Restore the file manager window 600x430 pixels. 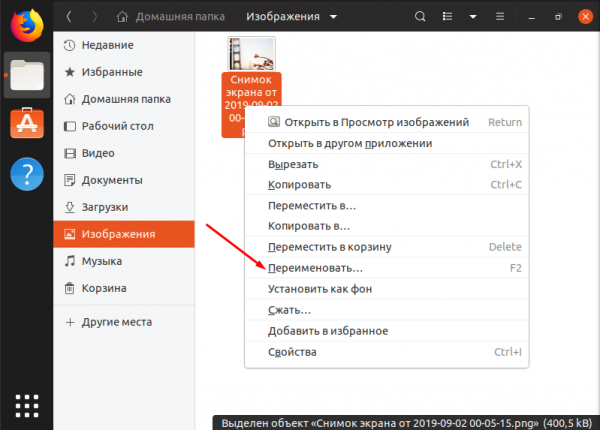click(x=558, y=17)
